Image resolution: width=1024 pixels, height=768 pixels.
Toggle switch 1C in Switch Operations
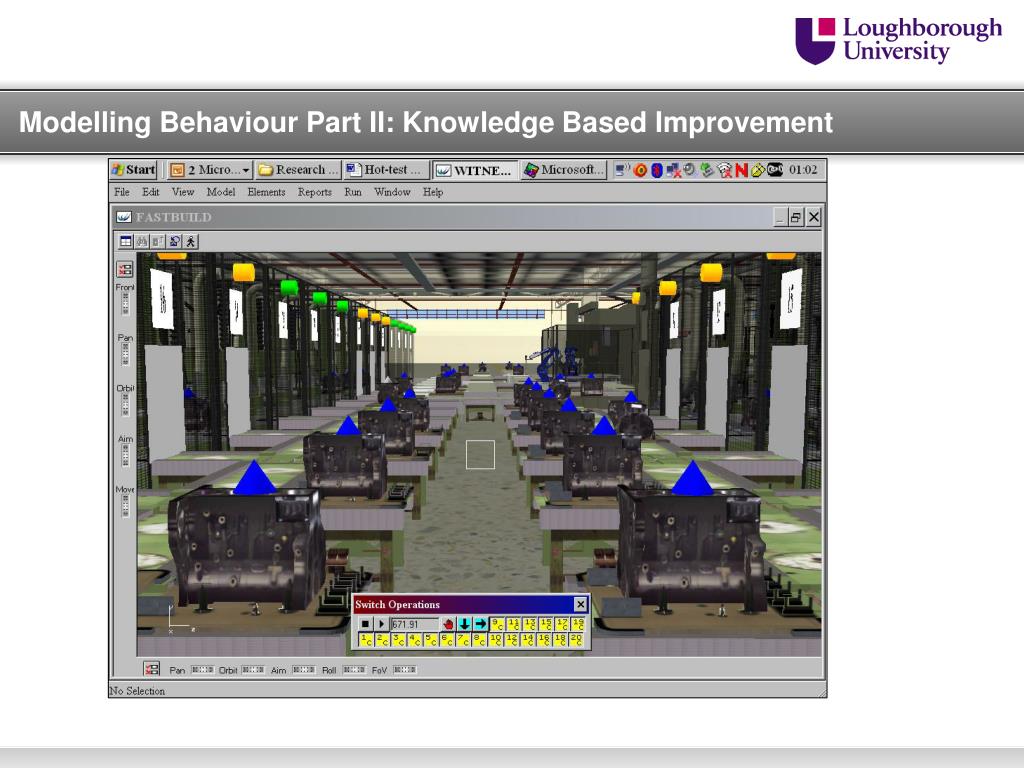click(366, 640)
